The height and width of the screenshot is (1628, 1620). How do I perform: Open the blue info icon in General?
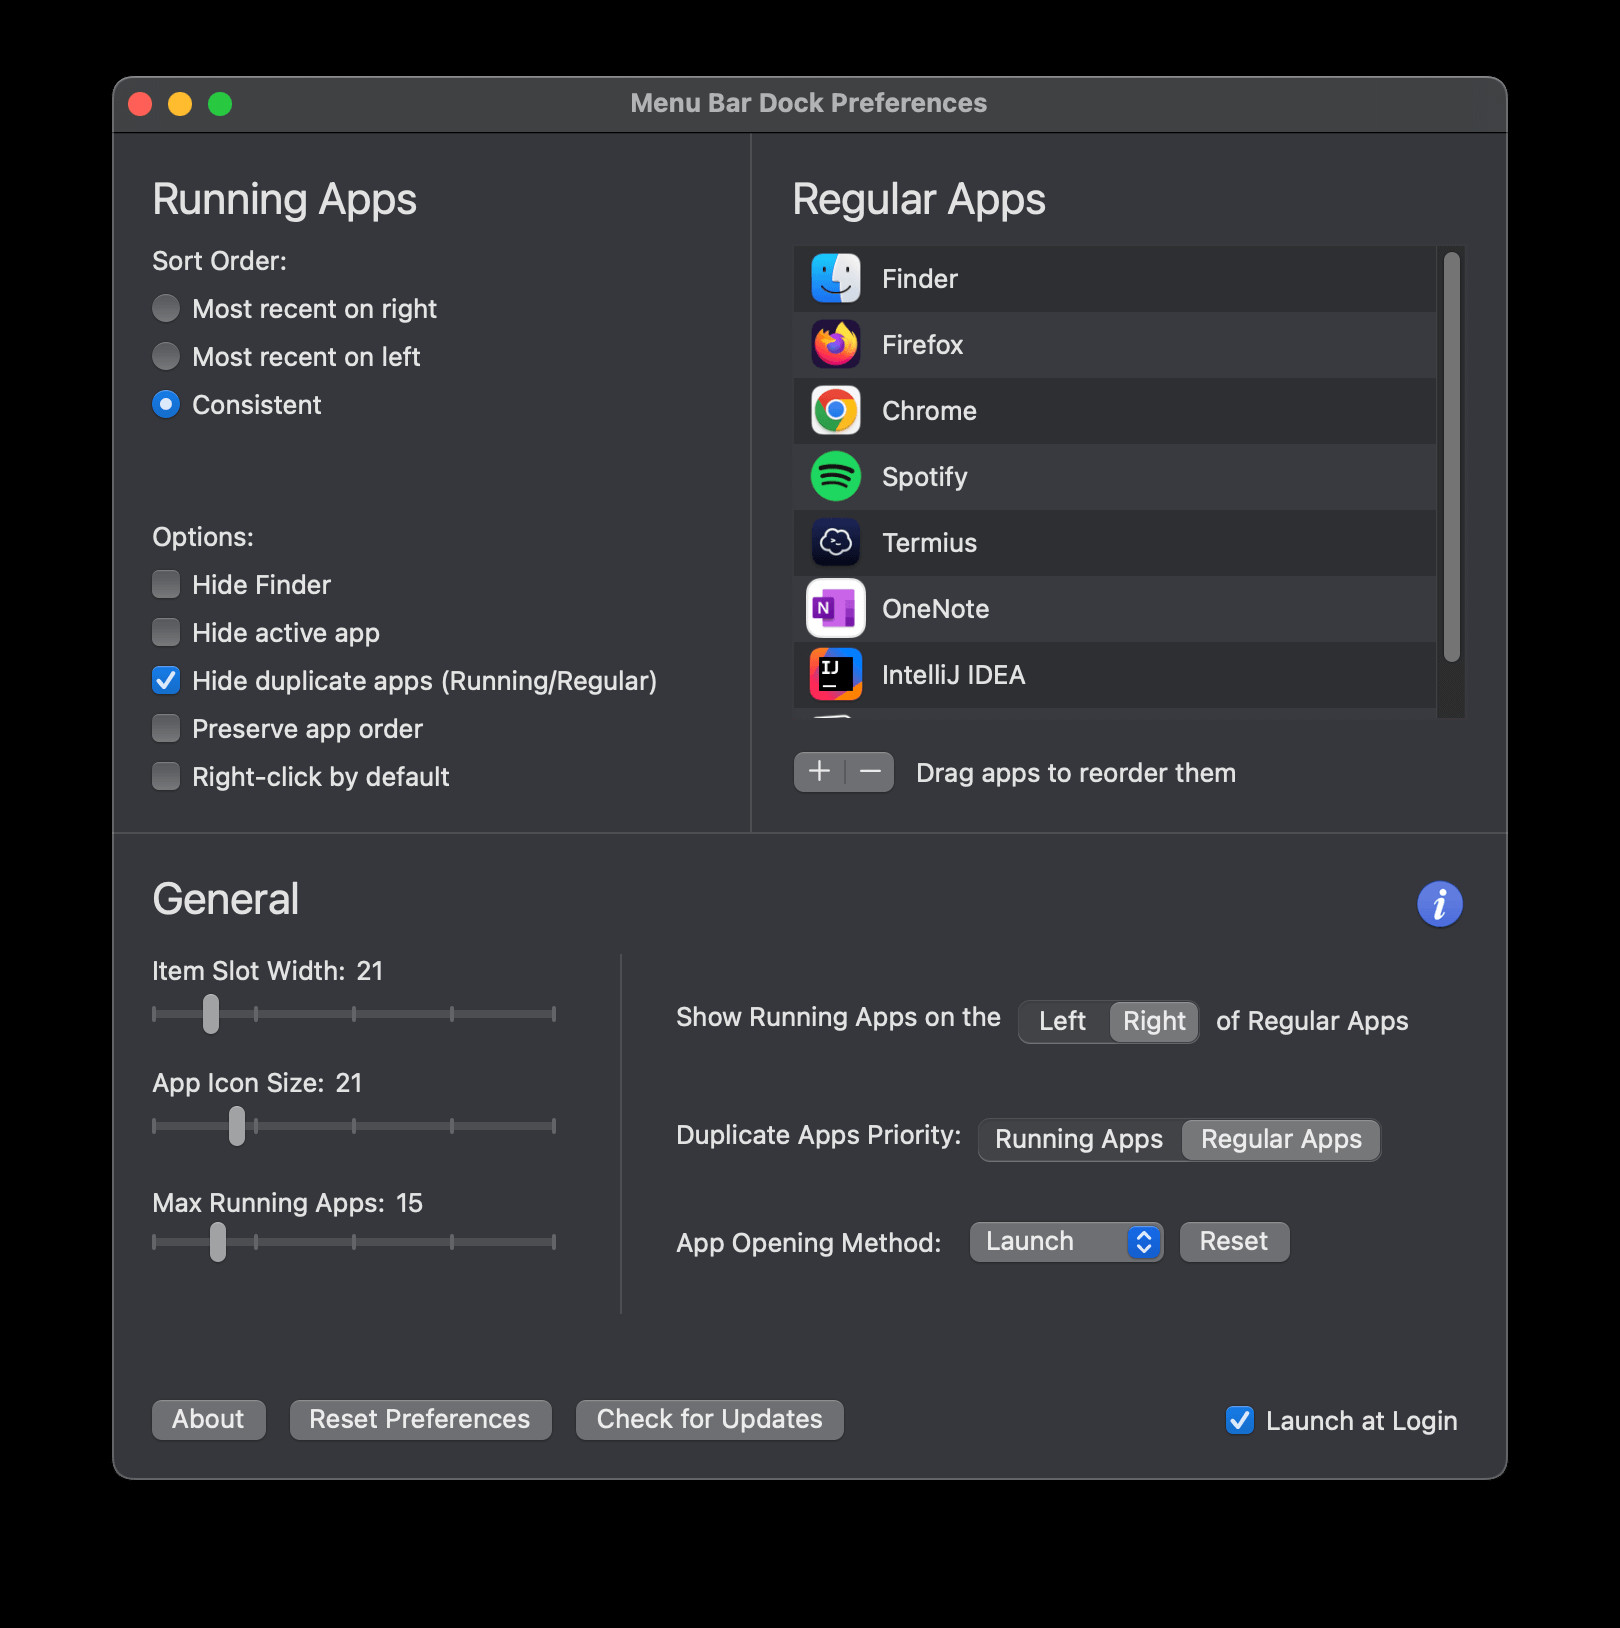point(1440,904)
